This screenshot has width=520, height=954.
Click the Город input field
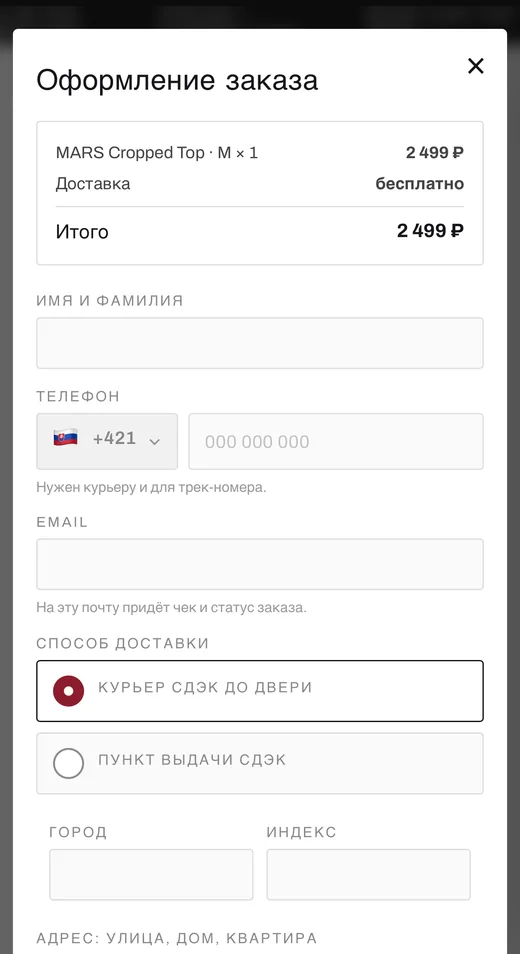(151, 875)
